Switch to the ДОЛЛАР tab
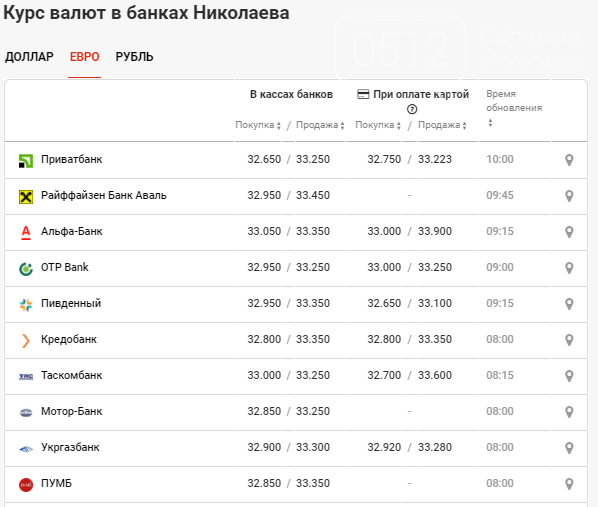 tap(29, 57)
